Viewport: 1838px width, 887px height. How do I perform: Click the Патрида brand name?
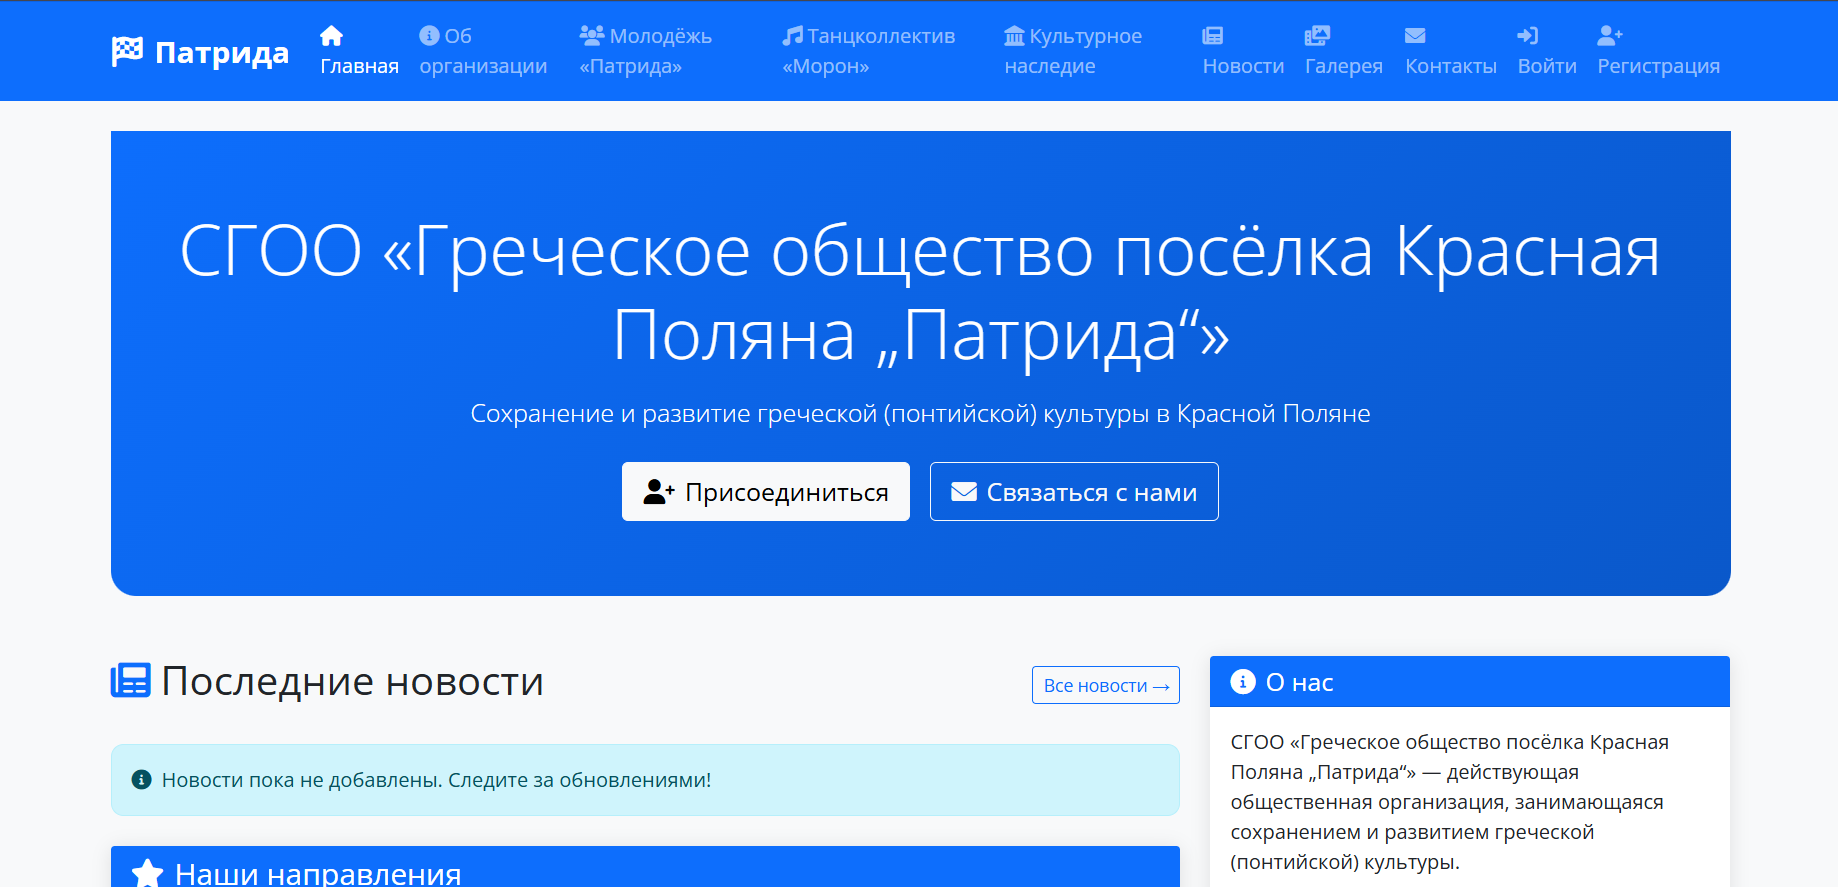tap(222, 52)
